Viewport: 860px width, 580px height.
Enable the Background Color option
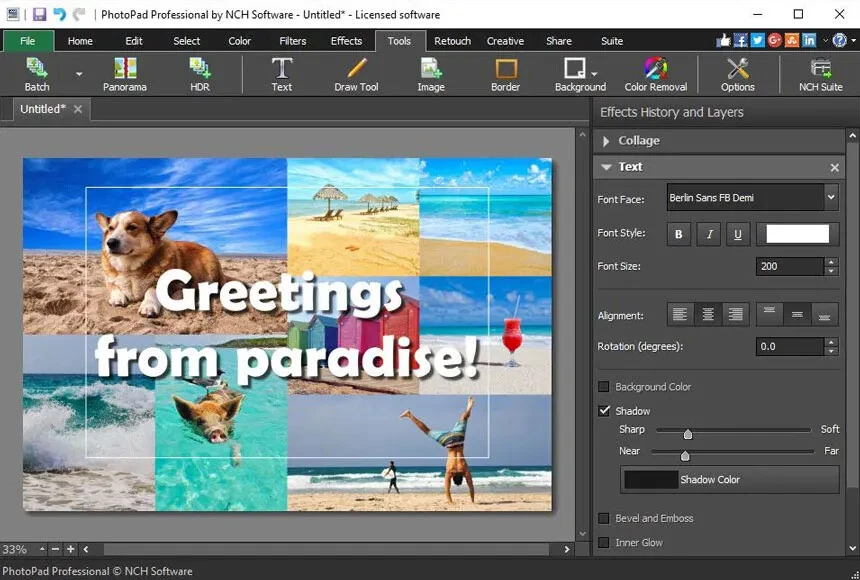(604, 387)
